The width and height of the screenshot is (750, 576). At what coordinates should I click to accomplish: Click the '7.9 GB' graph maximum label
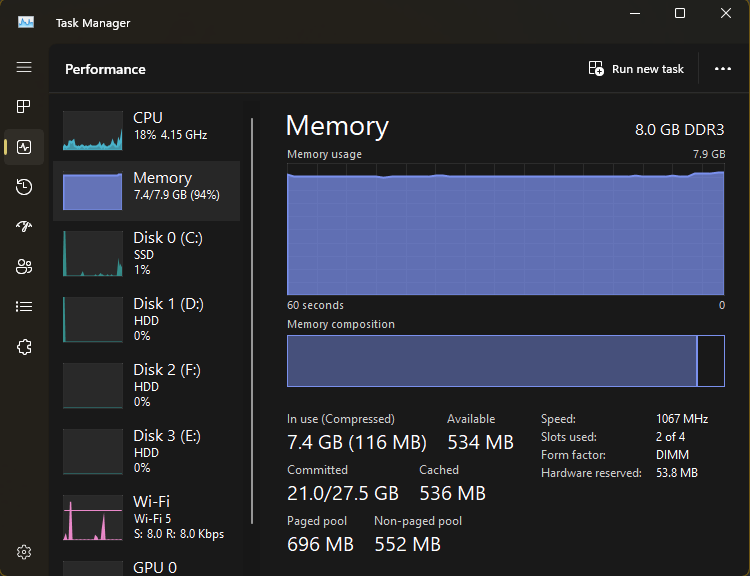click(x=709, y=154)
